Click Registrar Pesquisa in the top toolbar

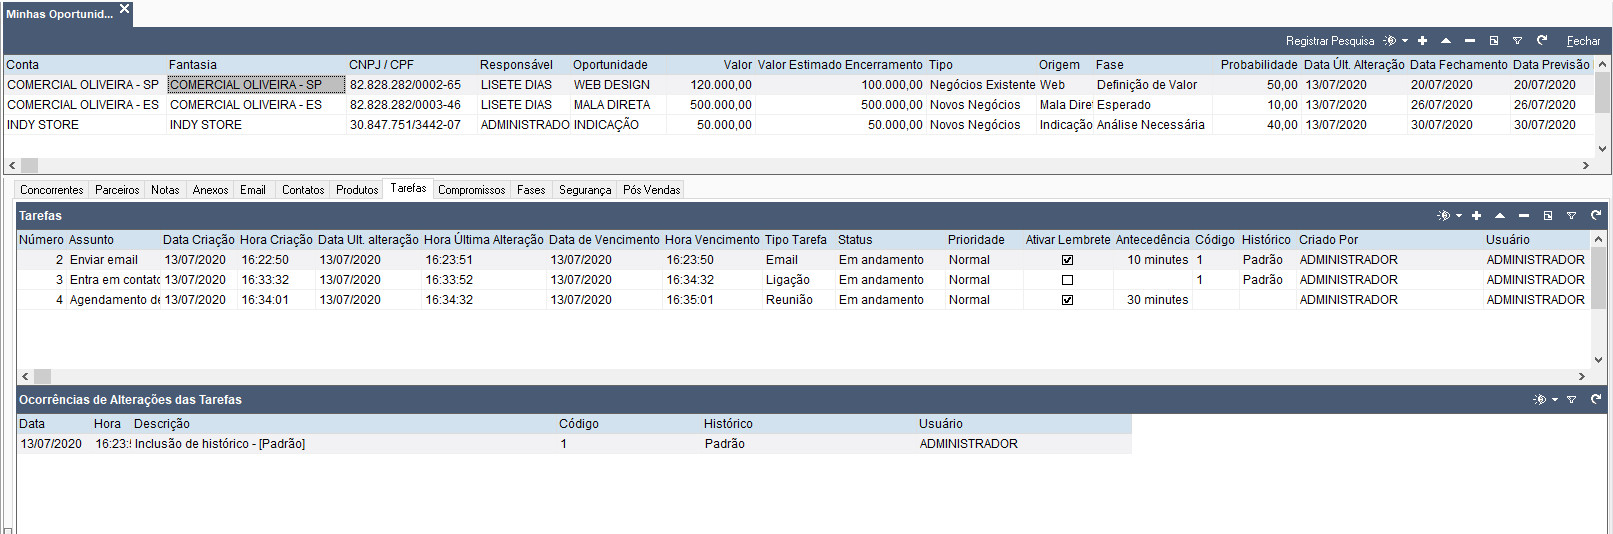coord(1330,41)
